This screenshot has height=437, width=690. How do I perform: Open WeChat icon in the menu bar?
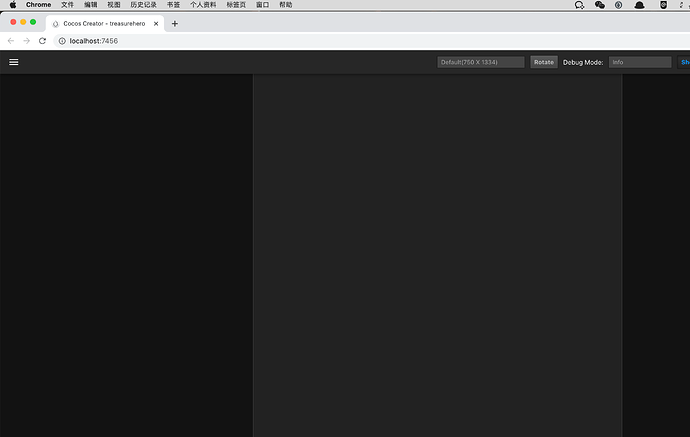[599, 5]
